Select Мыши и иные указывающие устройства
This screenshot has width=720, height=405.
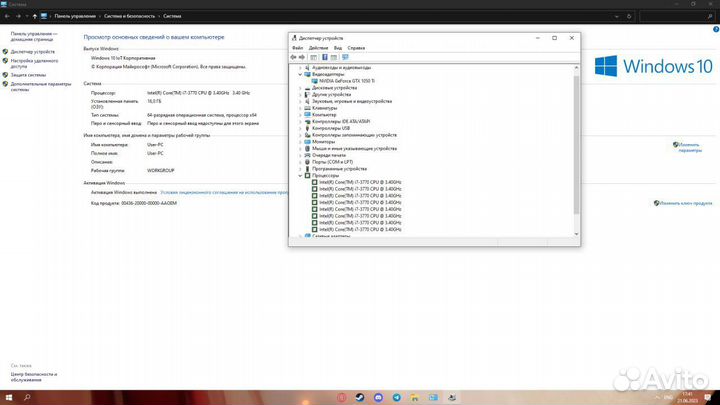click(354, 149)
